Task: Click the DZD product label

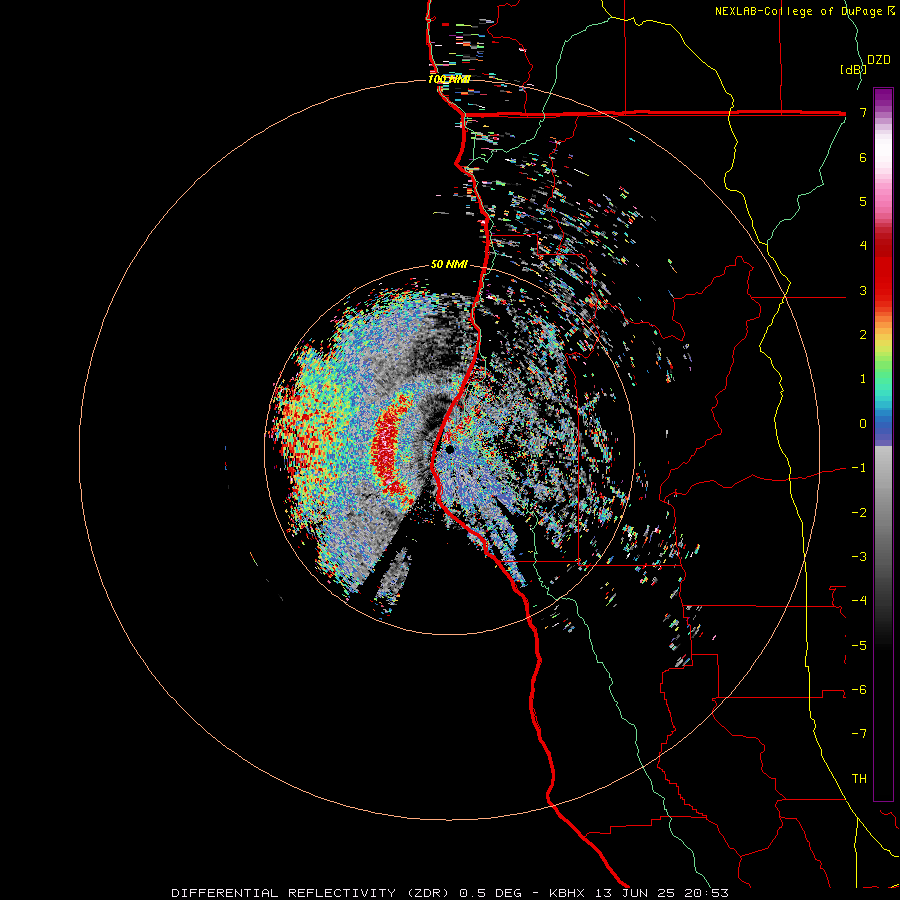Action: click(x=879, y=60)
